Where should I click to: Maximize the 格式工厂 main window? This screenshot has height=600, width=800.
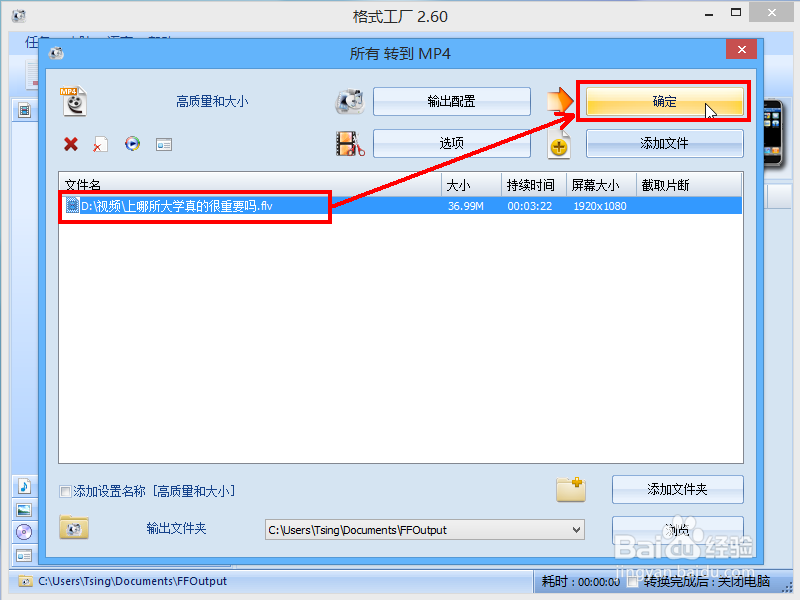736,13
